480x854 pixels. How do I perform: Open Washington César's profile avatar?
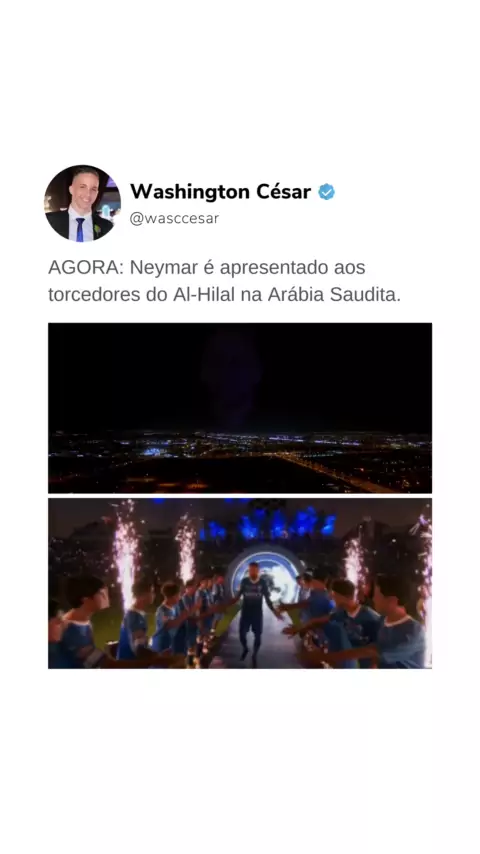(x=82, y=203)
